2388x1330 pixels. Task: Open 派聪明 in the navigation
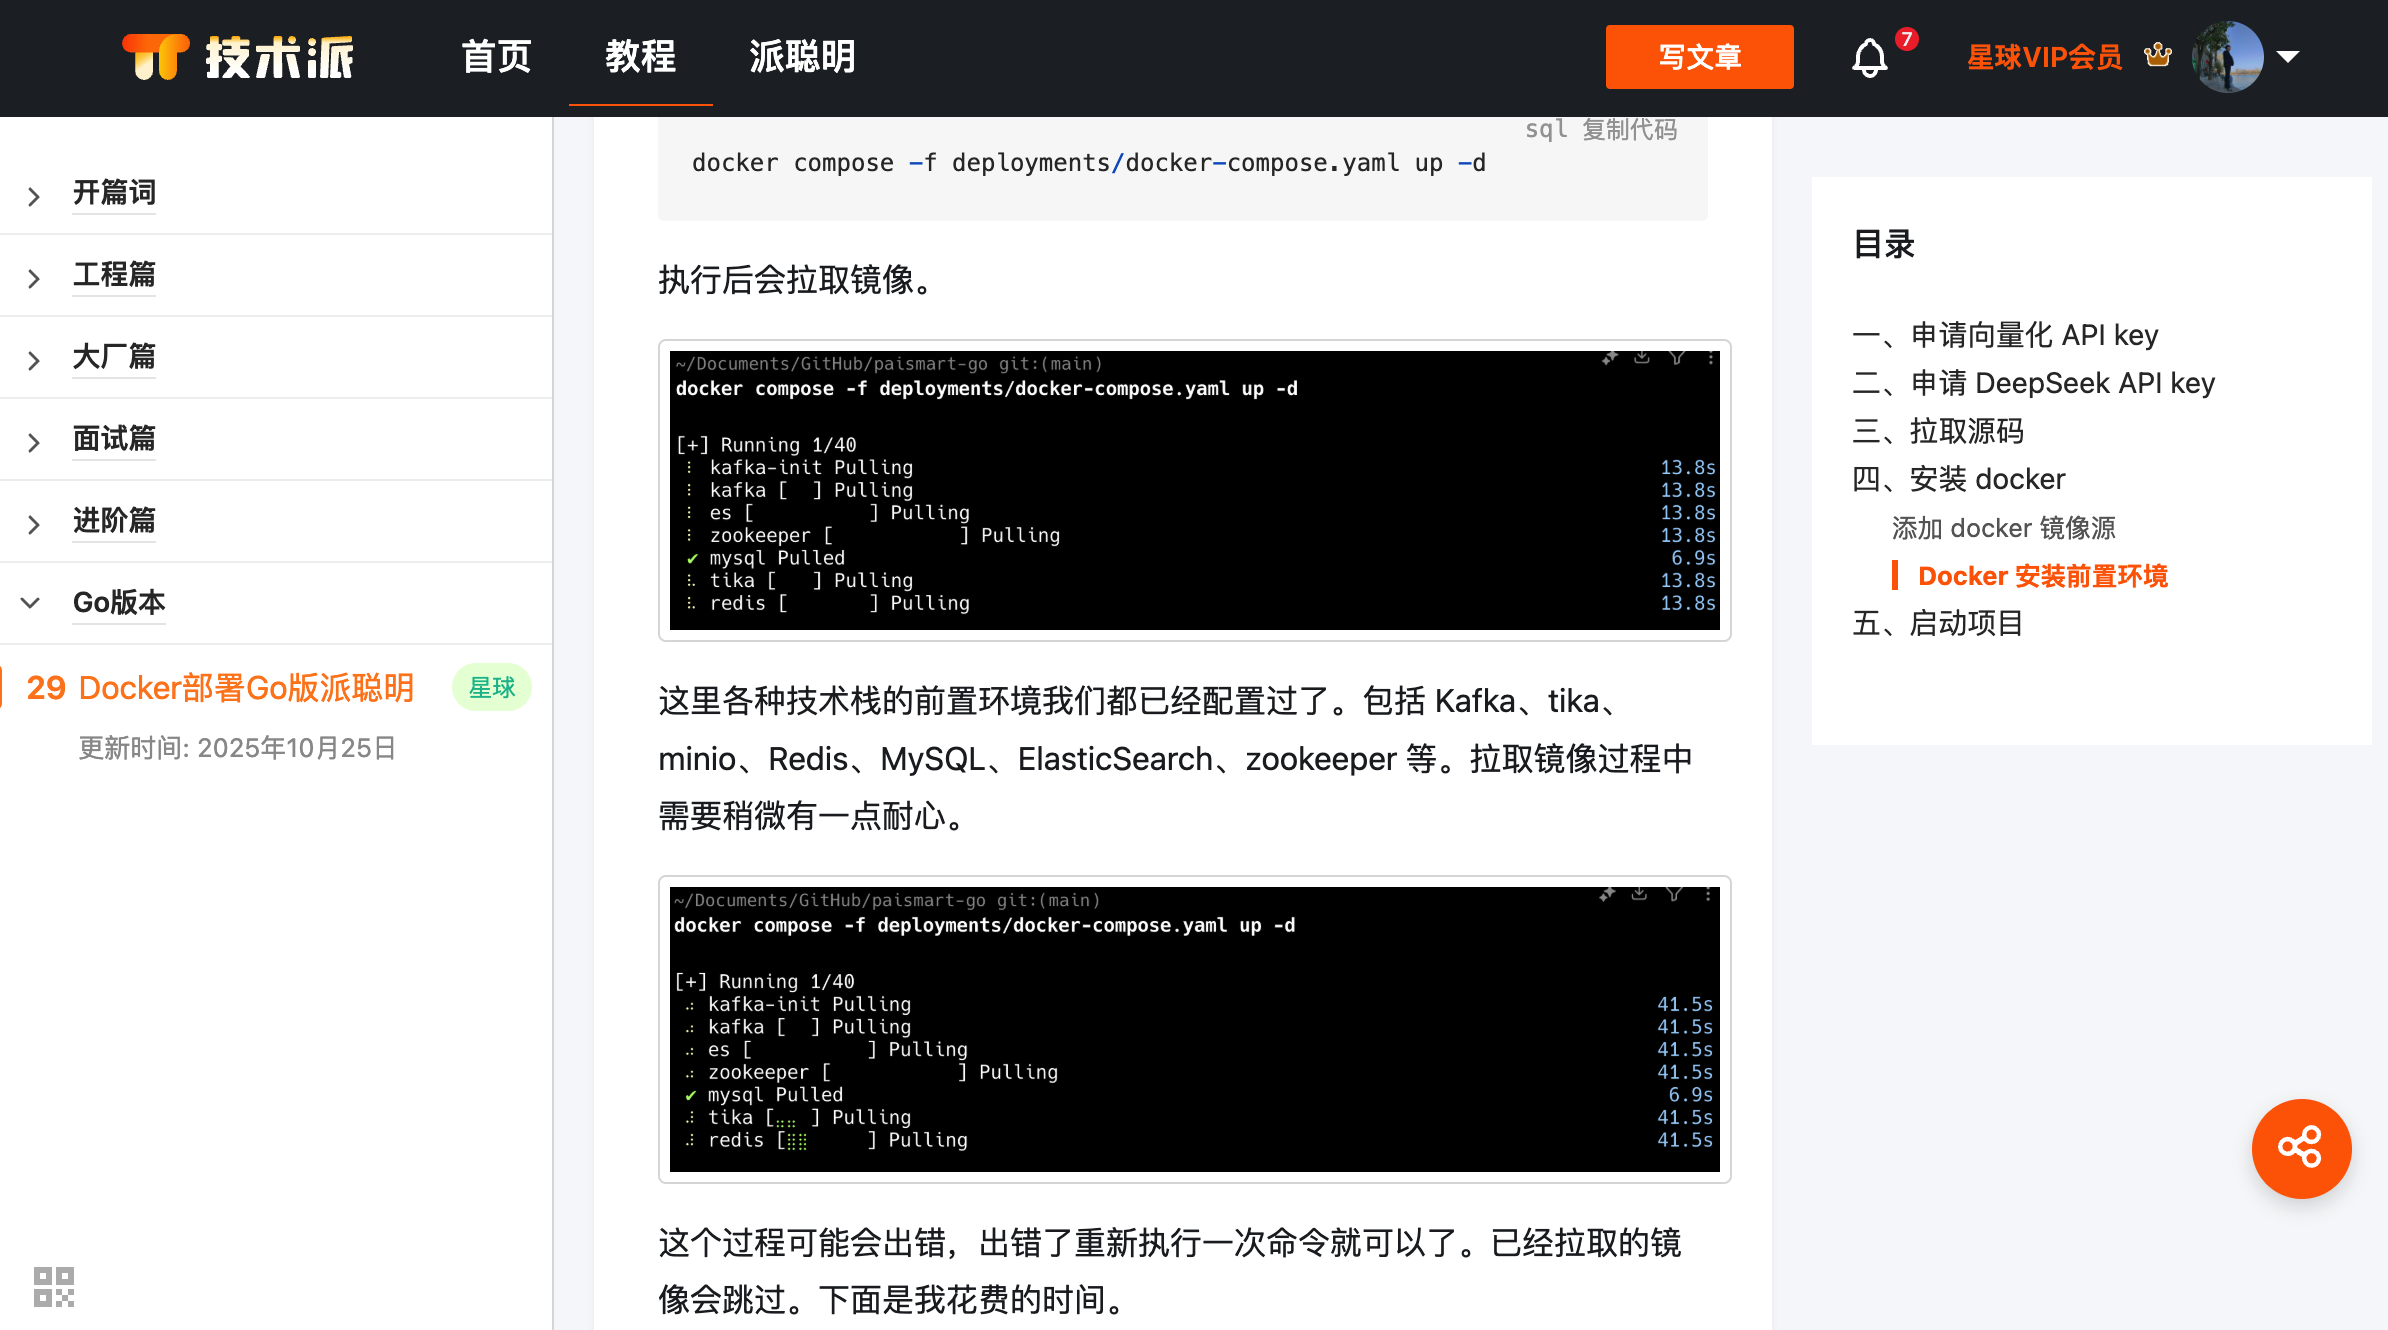(802, 57)
